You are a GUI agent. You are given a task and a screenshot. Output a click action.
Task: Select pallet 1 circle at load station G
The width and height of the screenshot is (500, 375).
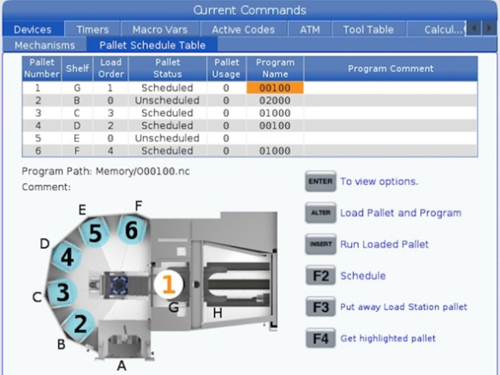coord(169,284)
